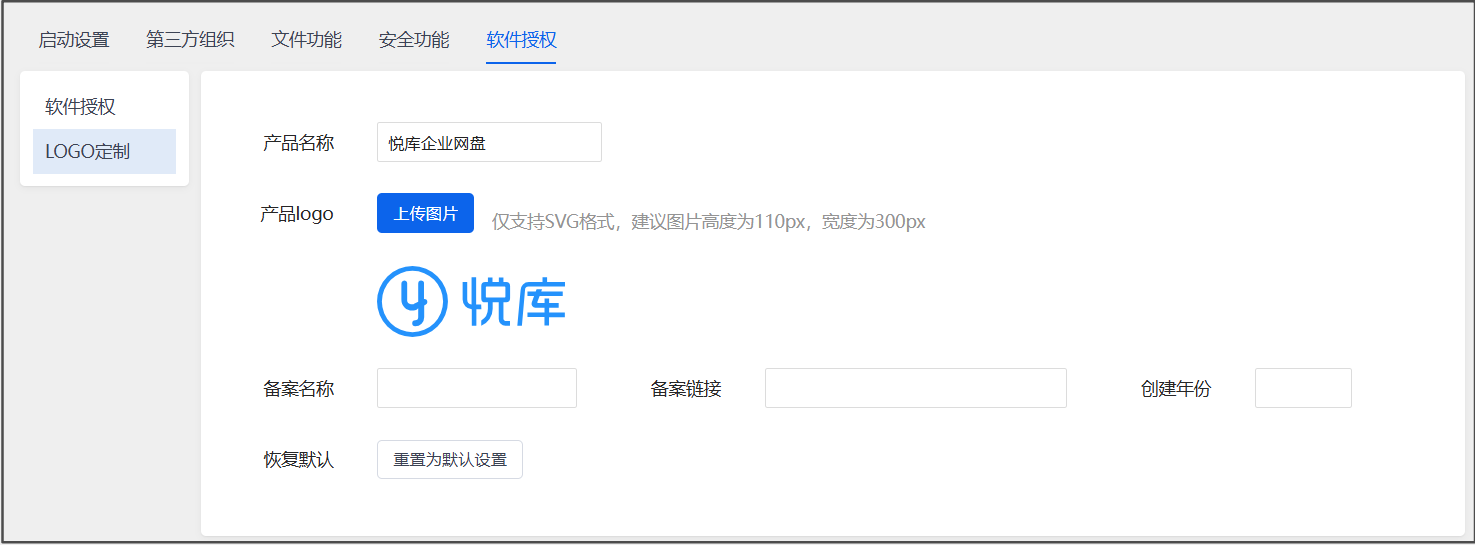1475x545 pixels.
Task: Select LOGO定制 in the sidebar
Action: pyautogui.click(x=104, y=152)
